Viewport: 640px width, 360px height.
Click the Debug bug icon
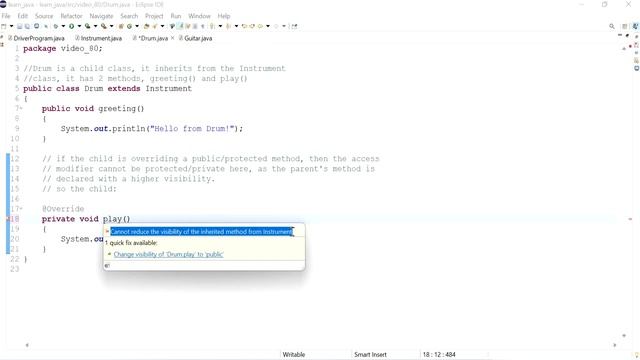pyautogui.click(x=56, y=26)
